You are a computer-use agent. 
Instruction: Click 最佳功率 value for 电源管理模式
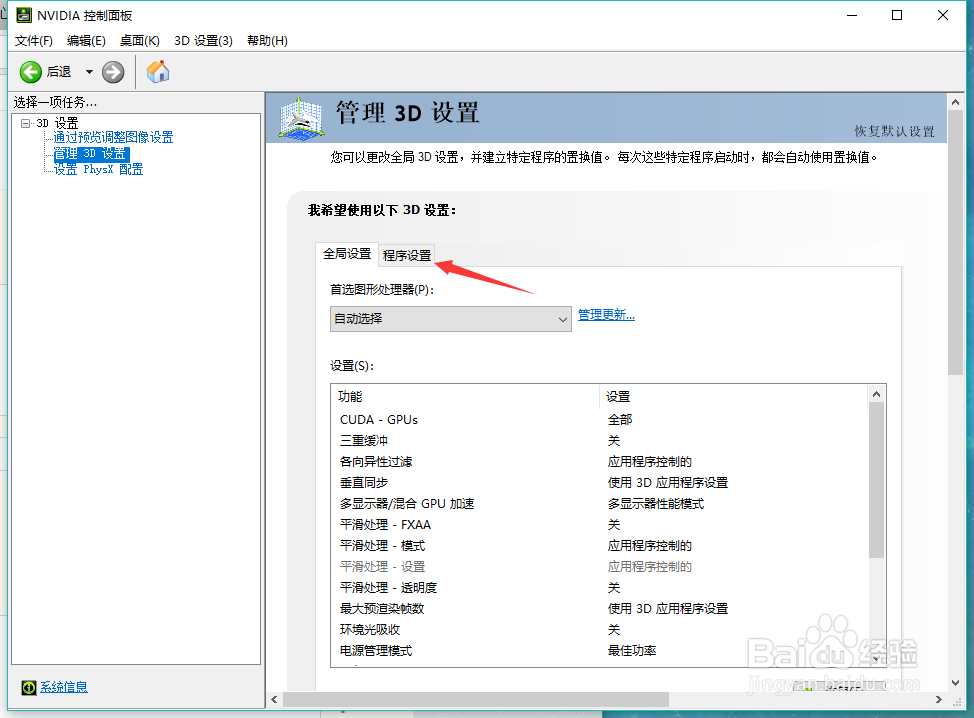tap(632, 651)
